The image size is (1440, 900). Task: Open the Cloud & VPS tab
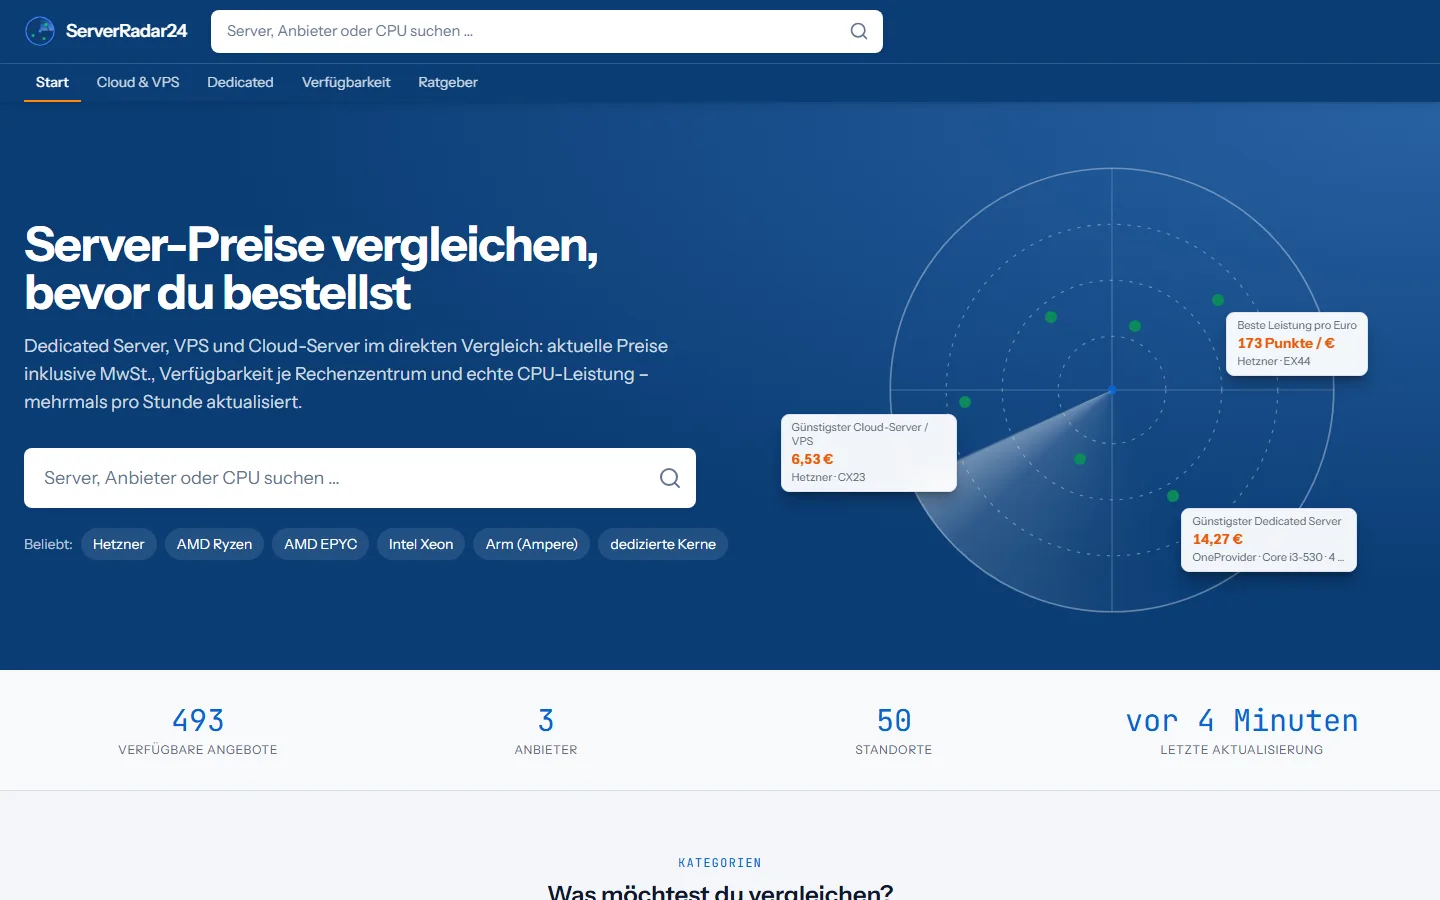point(138,82)
